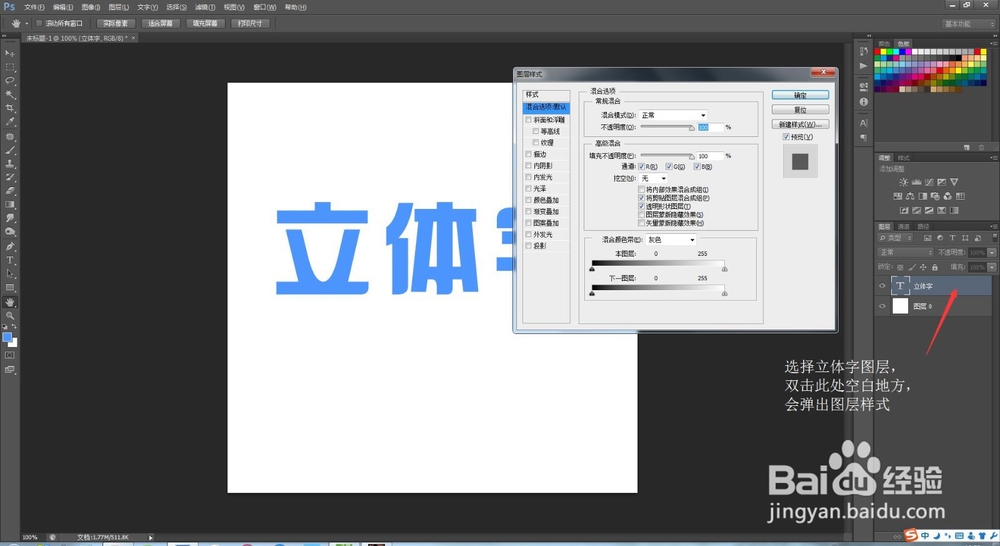Select the Eraser tool
The height and width of the screenshot is (546, 1000).
10,191
